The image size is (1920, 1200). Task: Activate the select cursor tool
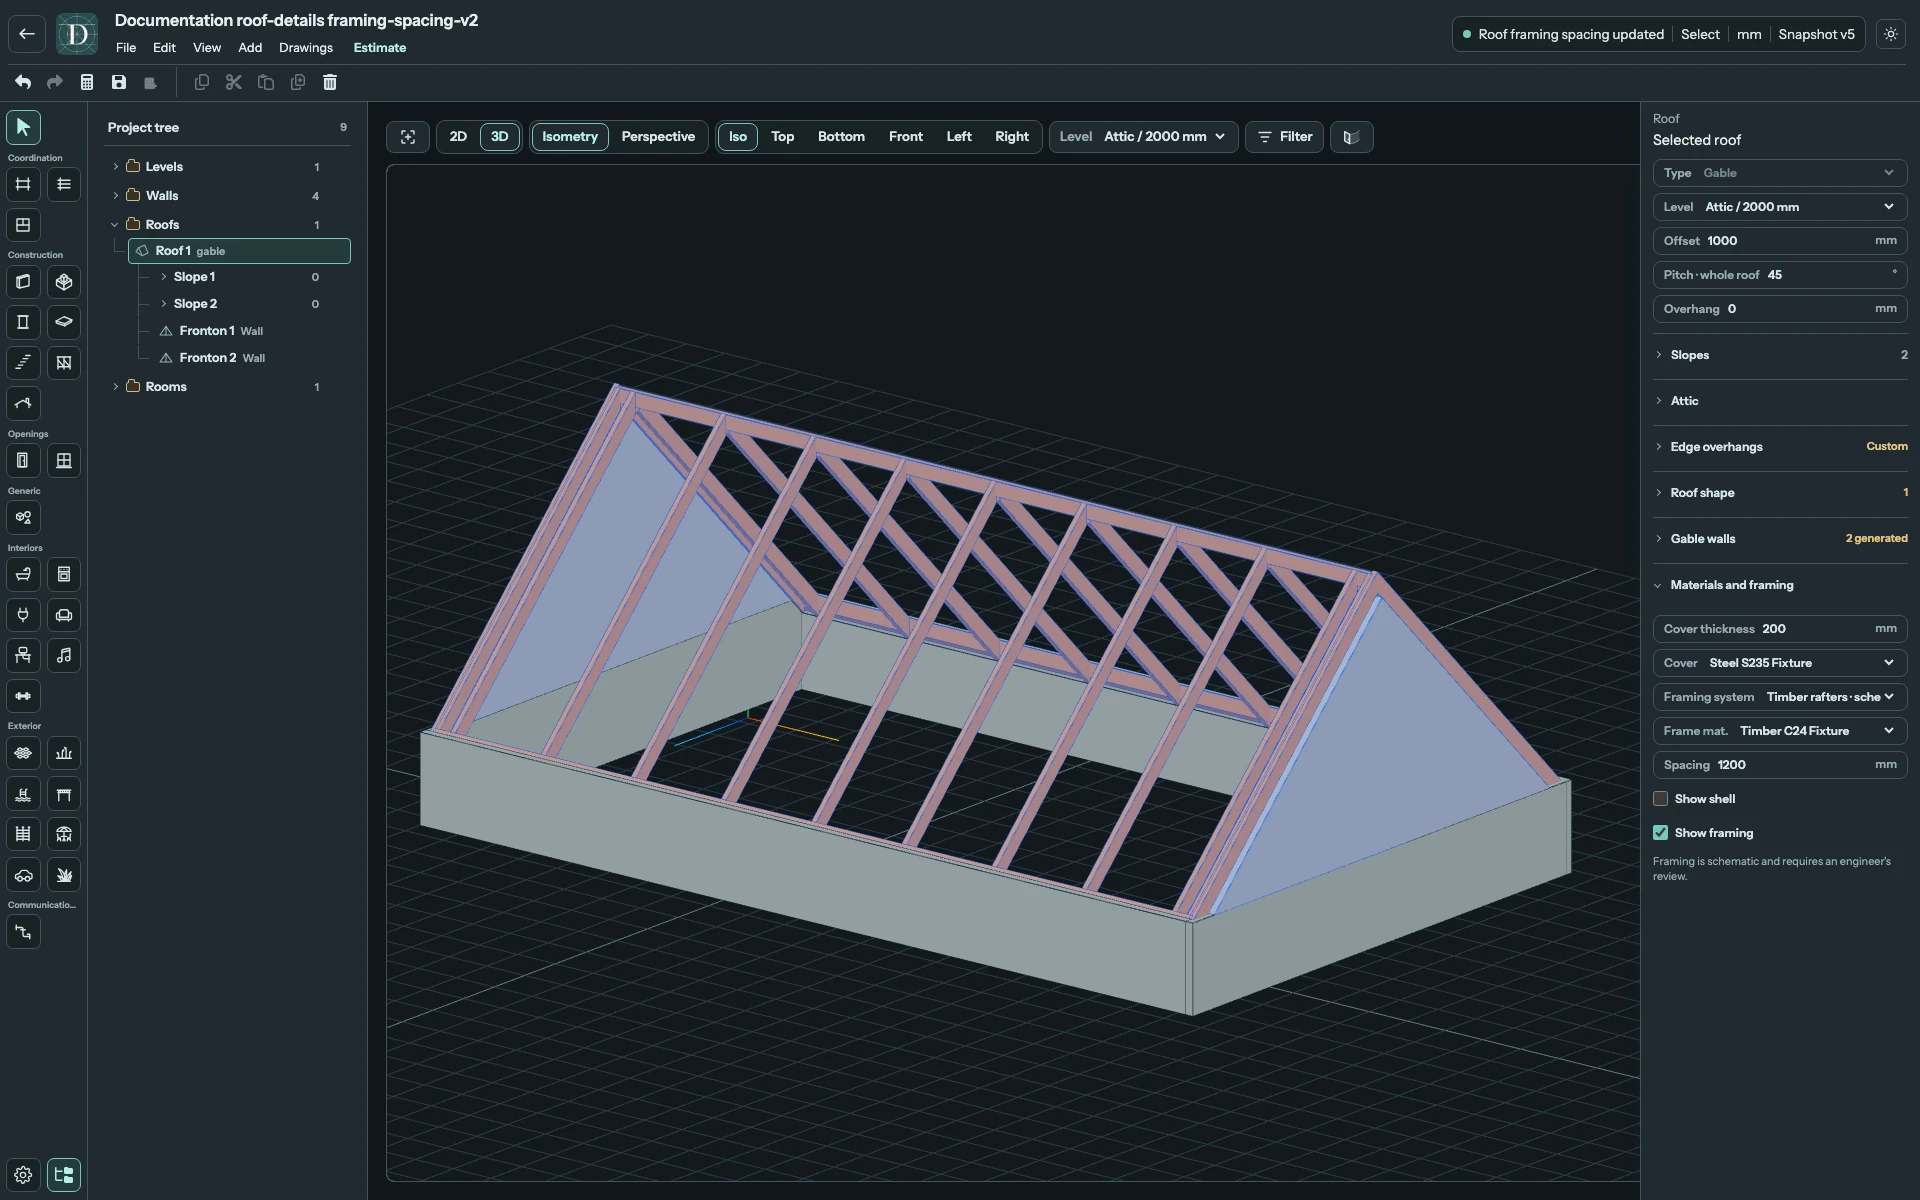pyautogui.click(x=23, y=127)
